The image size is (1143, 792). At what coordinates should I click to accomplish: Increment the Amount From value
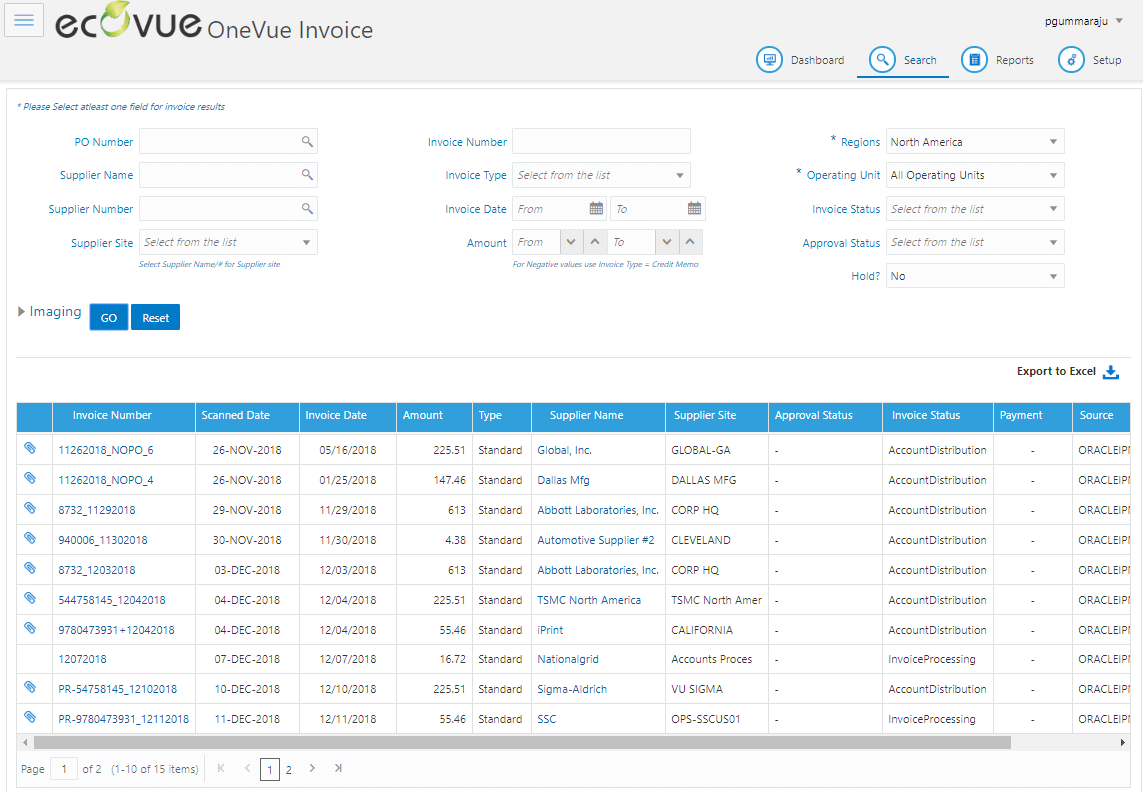(596, 241)
